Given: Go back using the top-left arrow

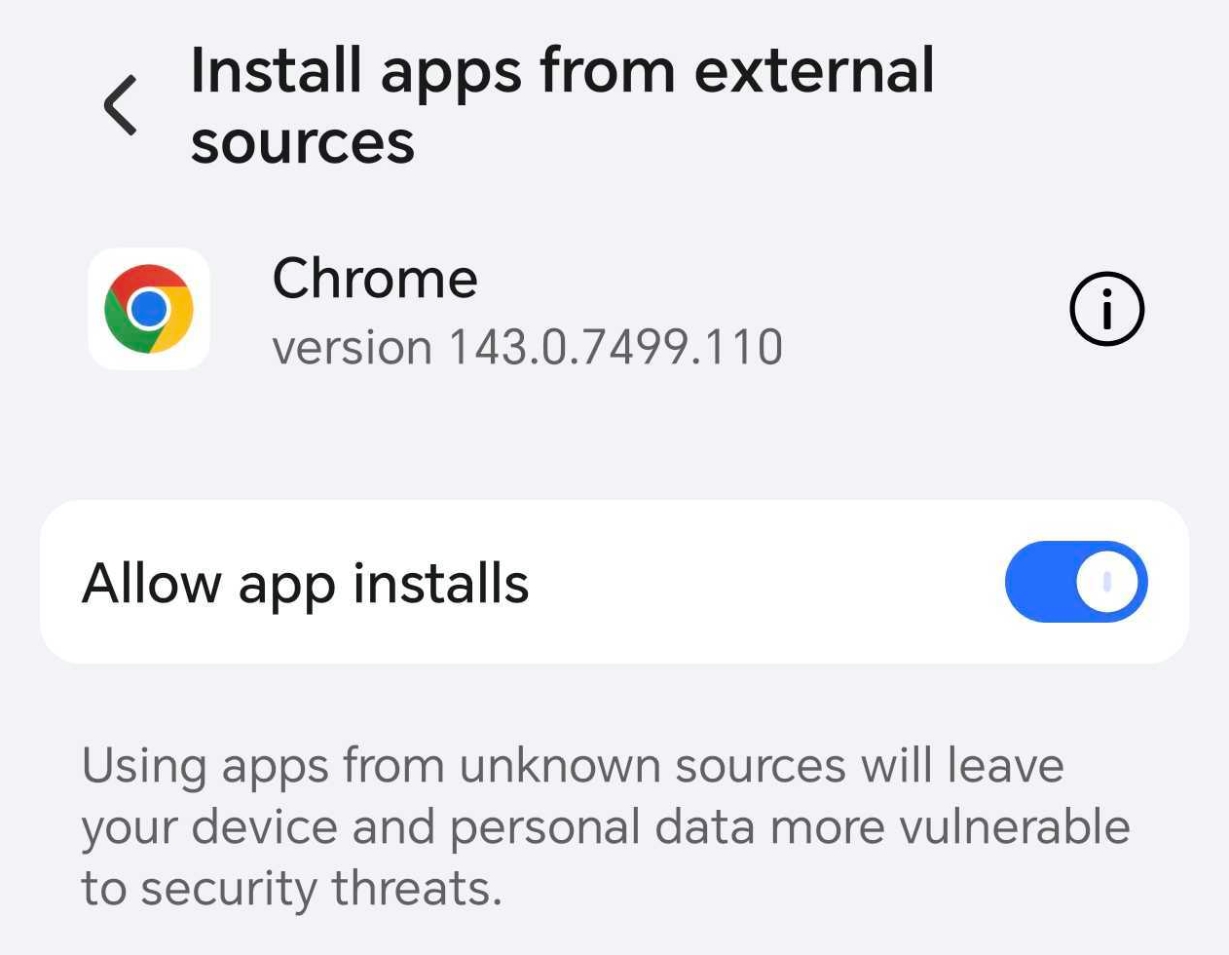Looking at the screenshot, I should [x=120, y=105].
